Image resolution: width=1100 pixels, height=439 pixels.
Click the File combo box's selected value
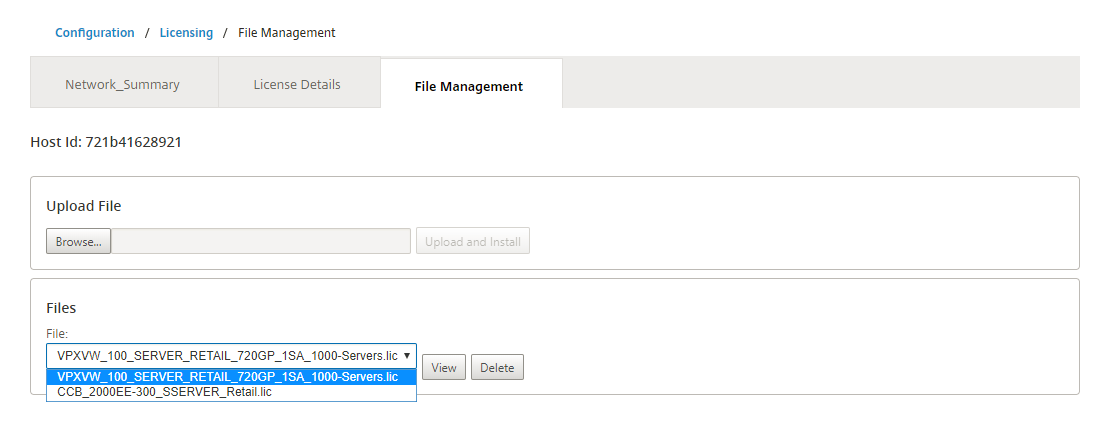[x=227, y=356]
